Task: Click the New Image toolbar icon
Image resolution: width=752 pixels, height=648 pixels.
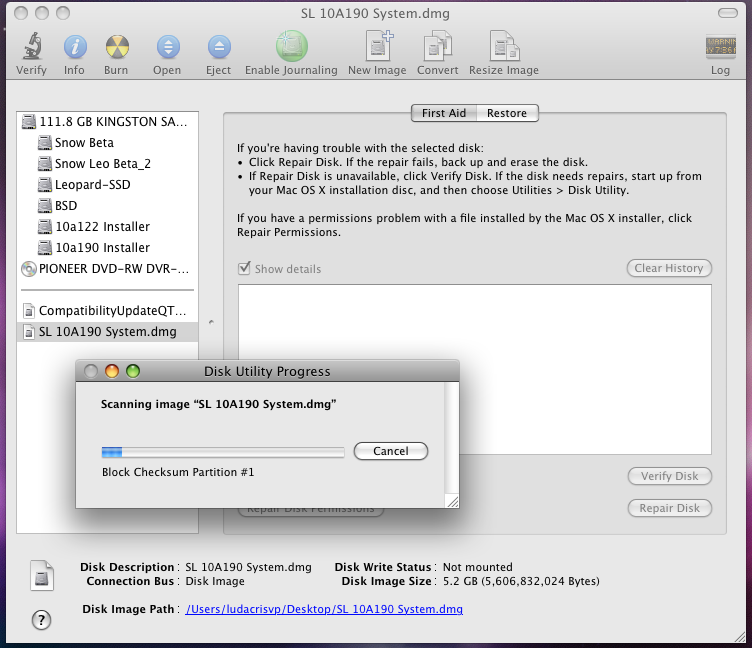Action: click(x=379, y=46)
